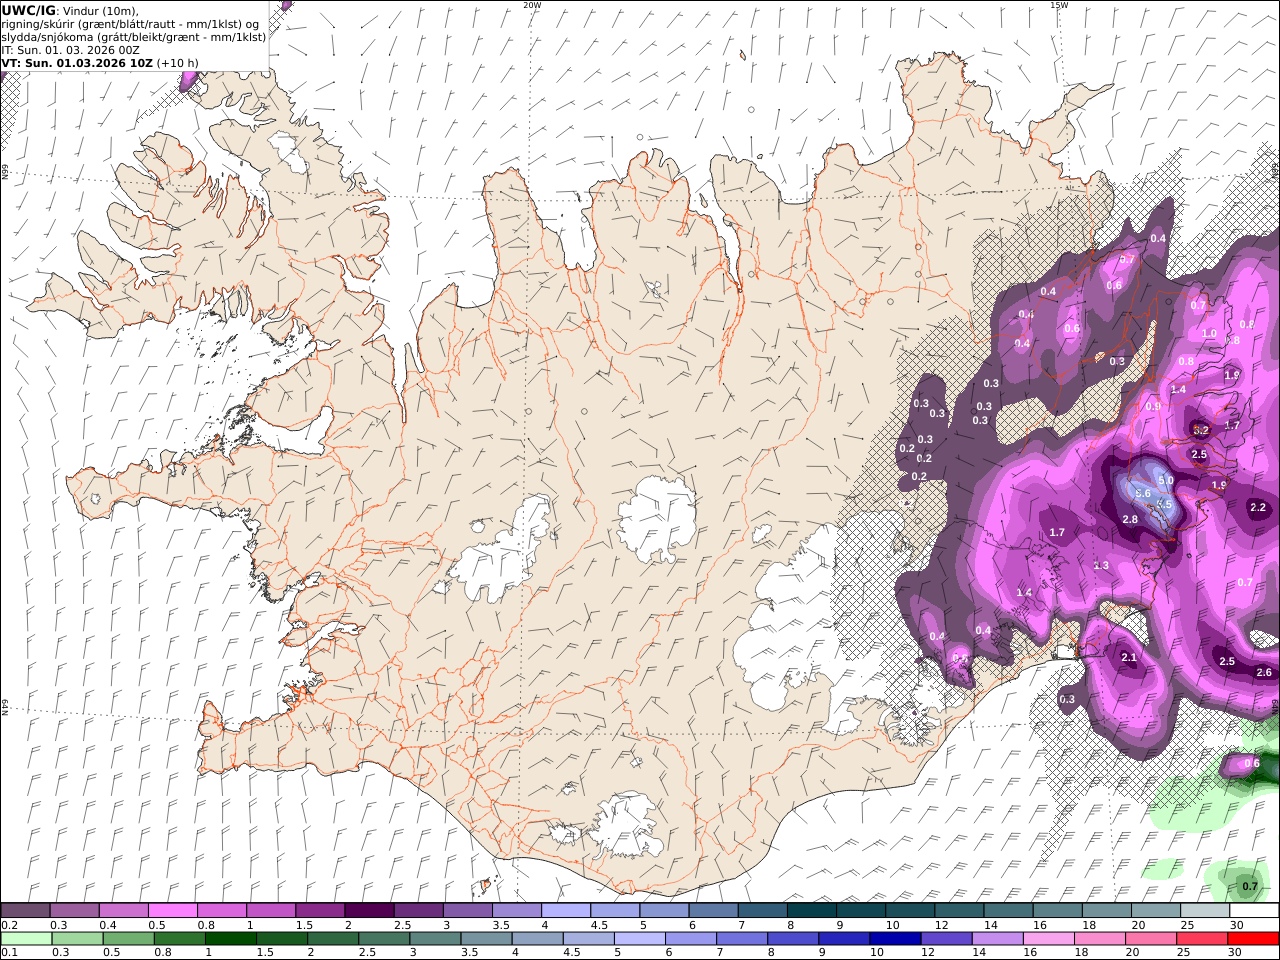
Task: Click the '1.0' precipitation value on the map
Action: 1209,334
